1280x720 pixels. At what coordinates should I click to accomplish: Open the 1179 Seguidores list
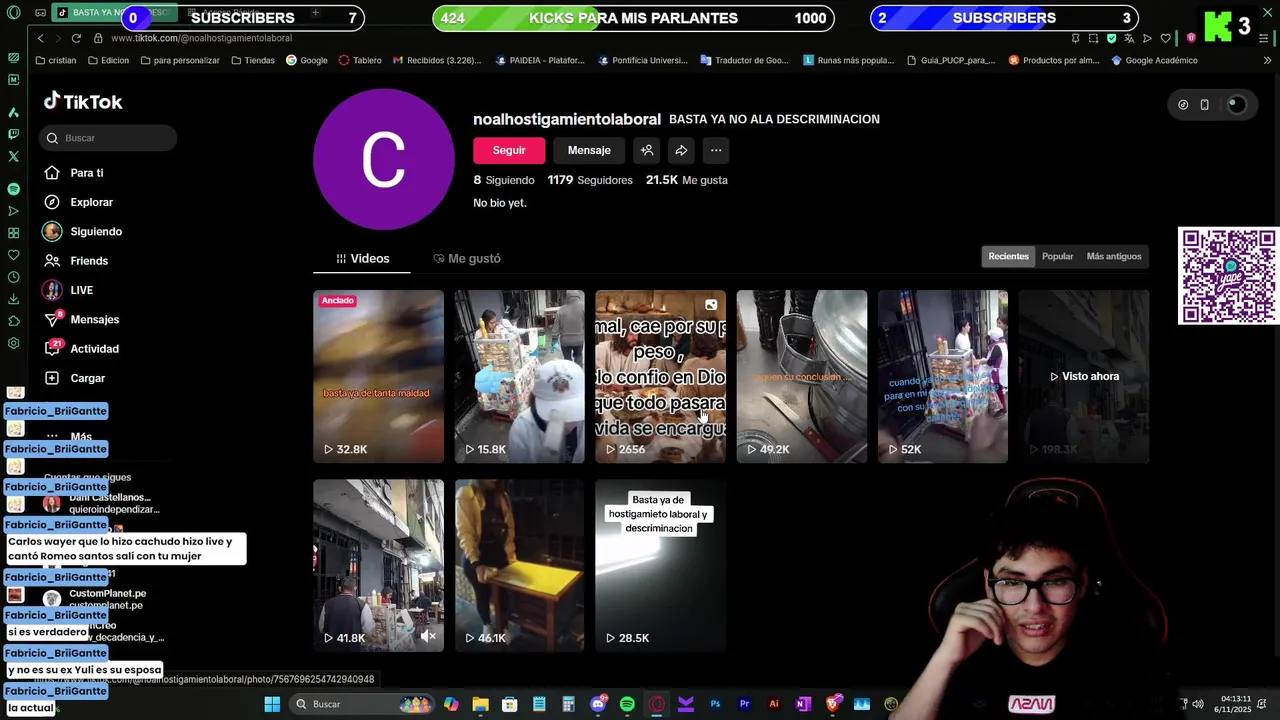pyautogui.click(x=590, y=180)
